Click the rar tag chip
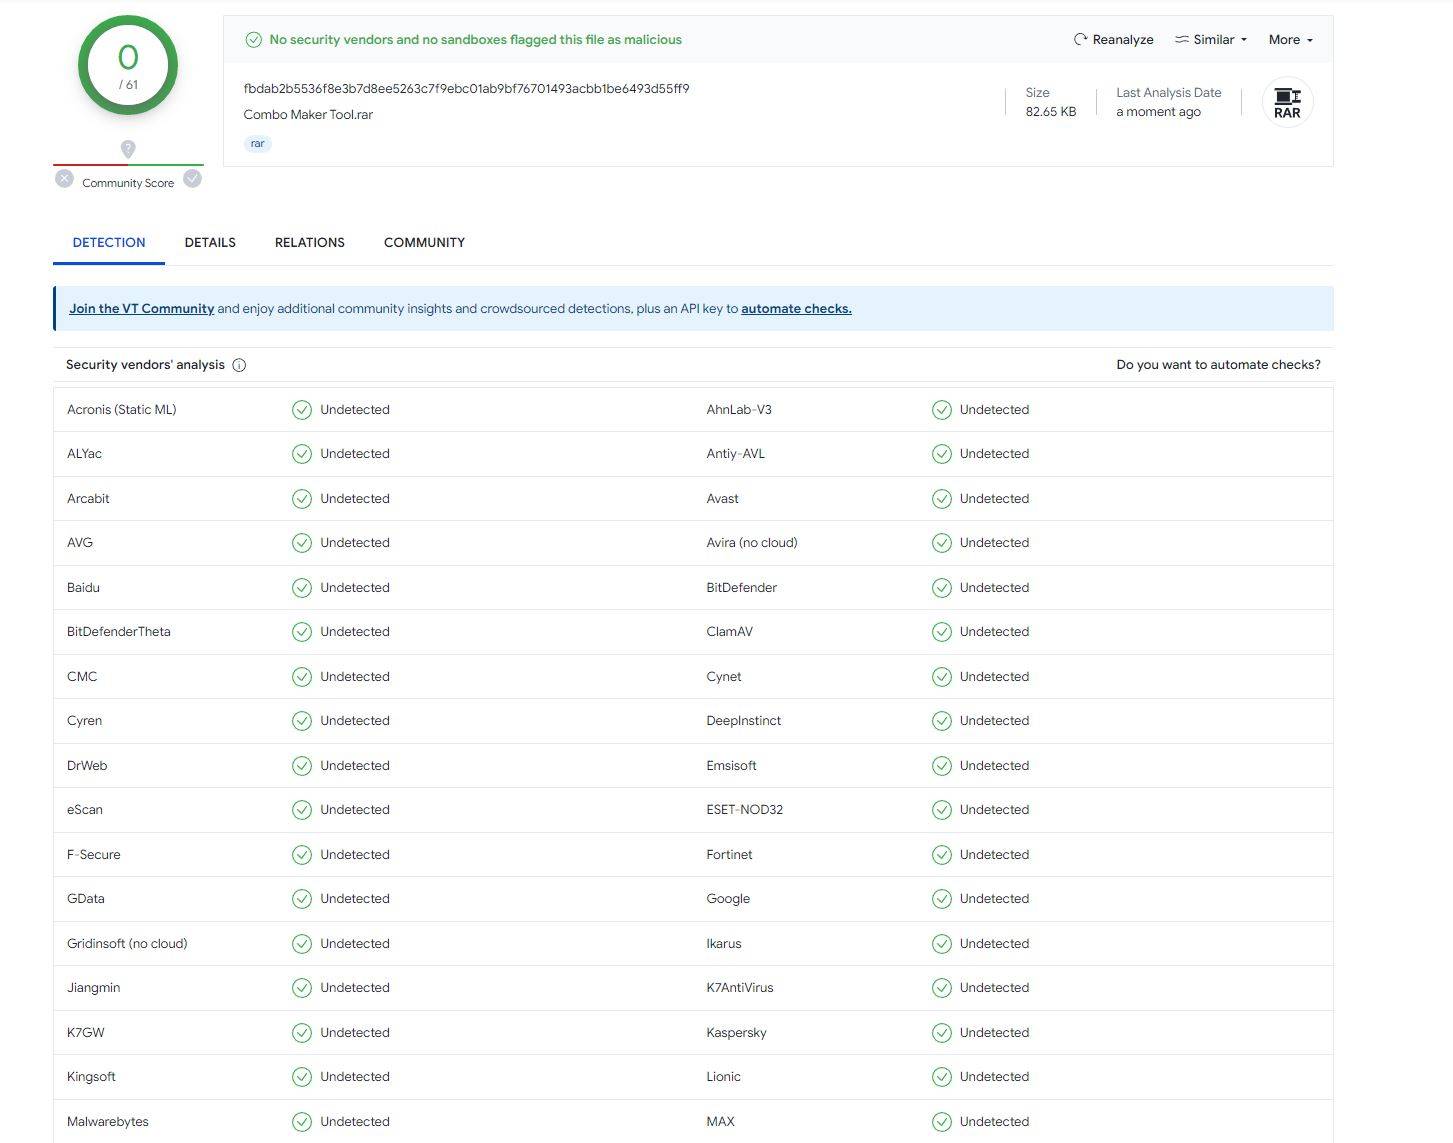Image resolution: width=1453 pixels, height=1143 pixels. [x=258, y=144]
